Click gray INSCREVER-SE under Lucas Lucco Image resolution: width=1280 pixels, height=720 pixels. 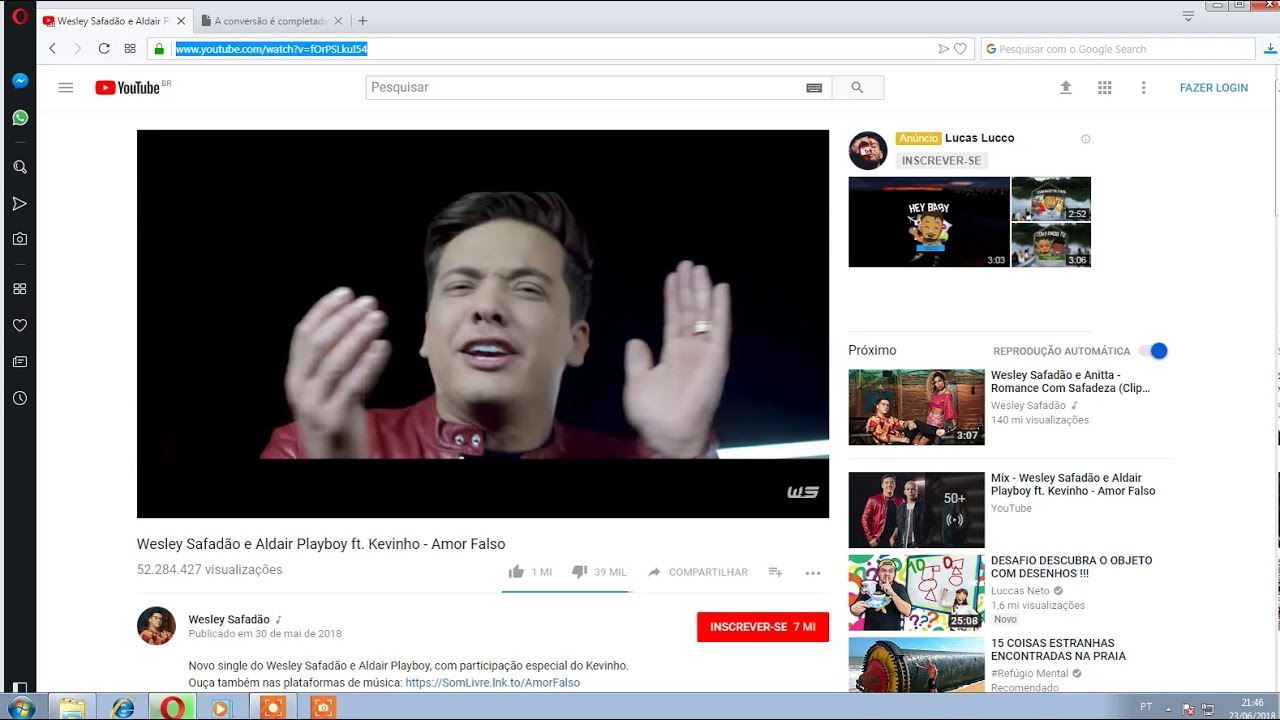941,161
